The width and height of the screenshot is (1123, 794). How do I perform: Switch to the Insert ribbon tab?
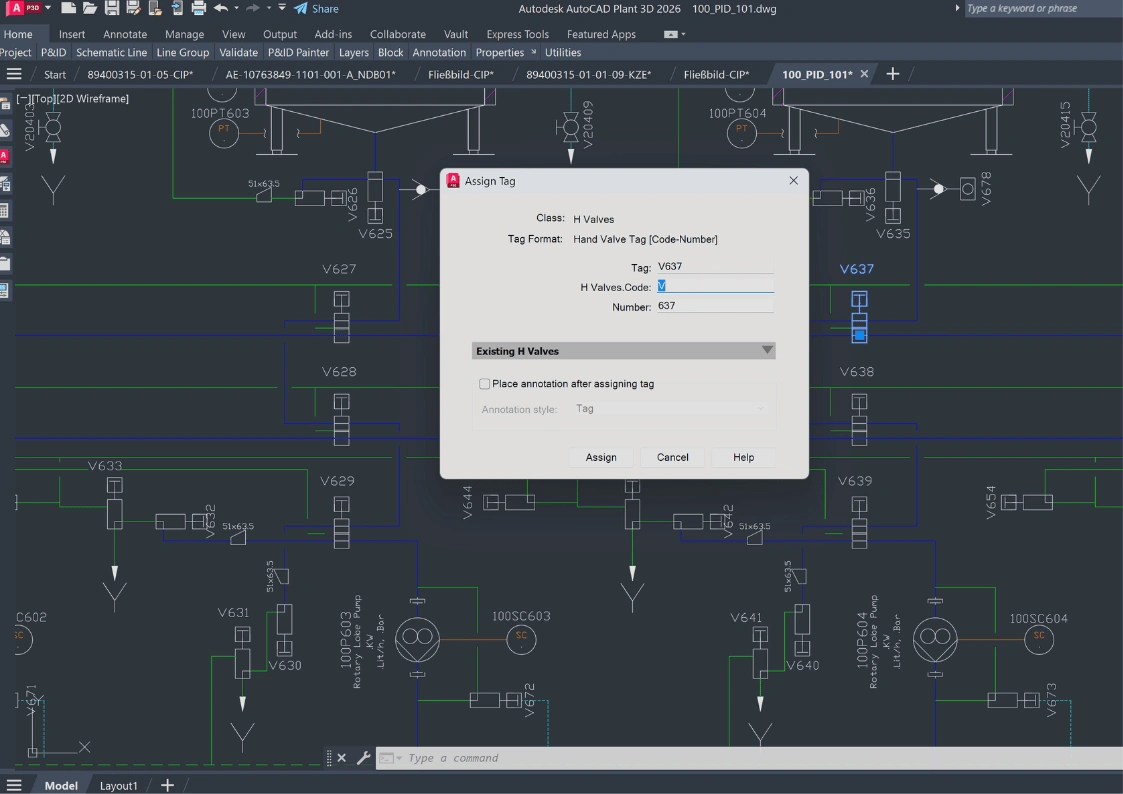pos(72,34)
